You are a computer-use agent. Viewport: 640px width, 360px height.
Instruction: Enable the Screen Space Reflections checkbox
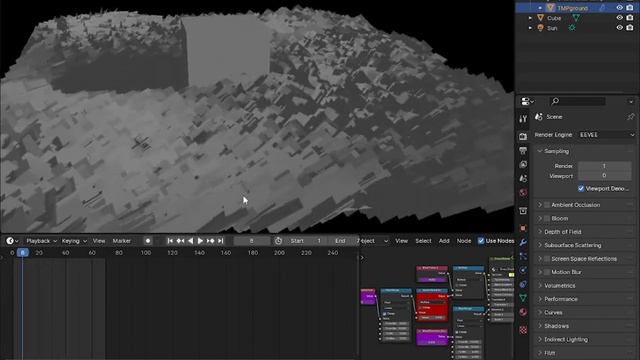pos(547,259)
